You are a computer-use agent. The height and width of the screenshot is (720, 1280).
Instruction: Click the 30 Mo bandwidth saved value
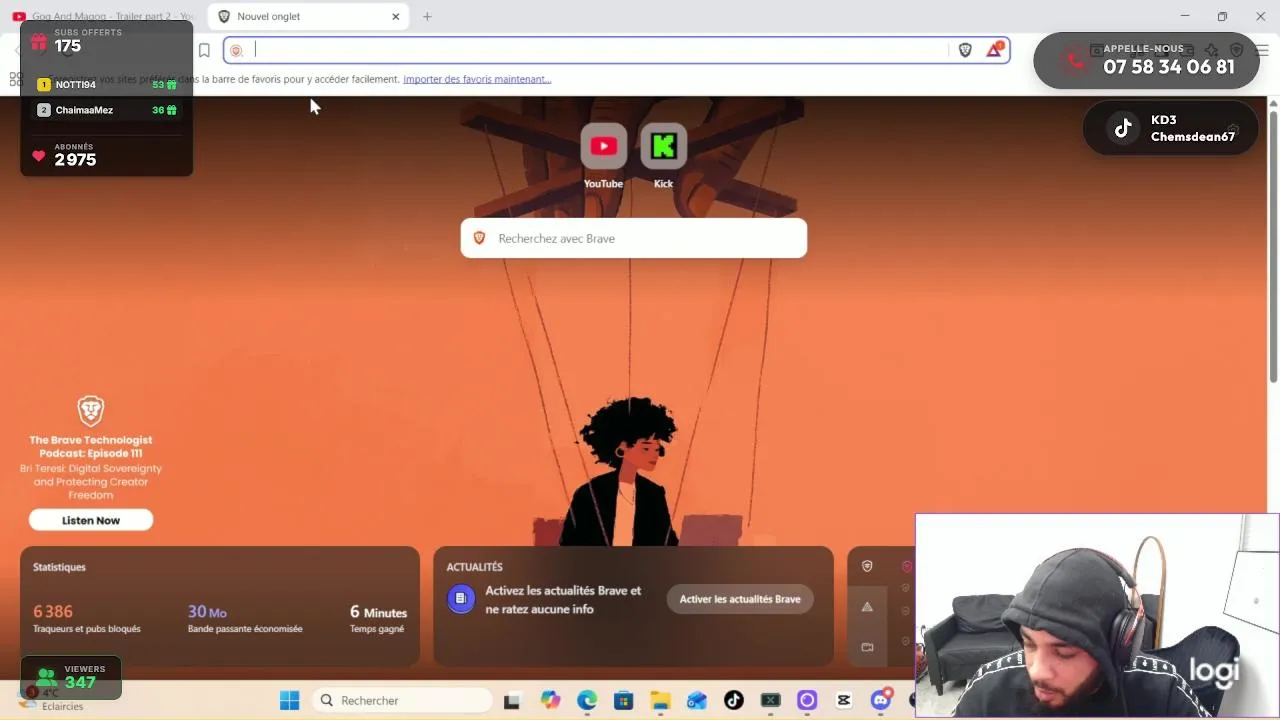(207, 611)
